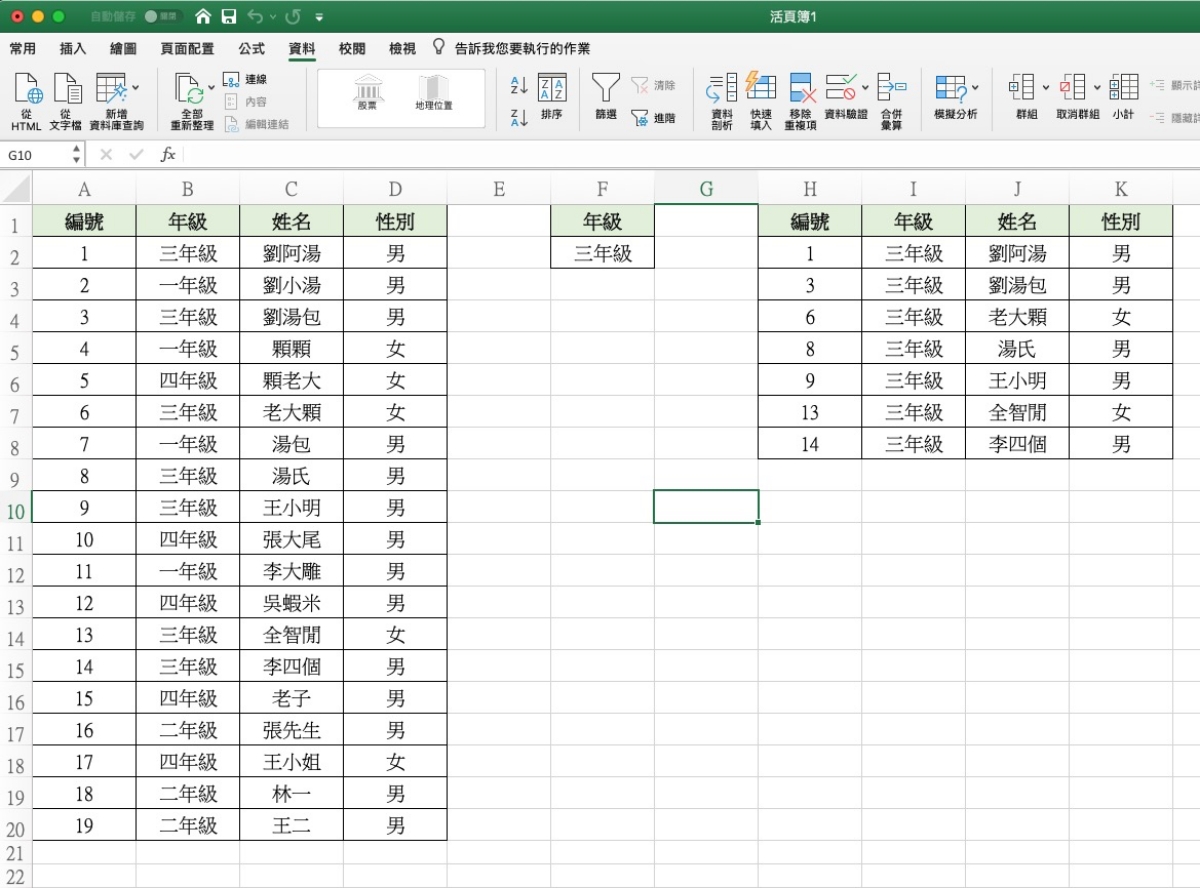Run 快速填入 flash fill
Screen dimensions: 1200x888
pos(761,101)
